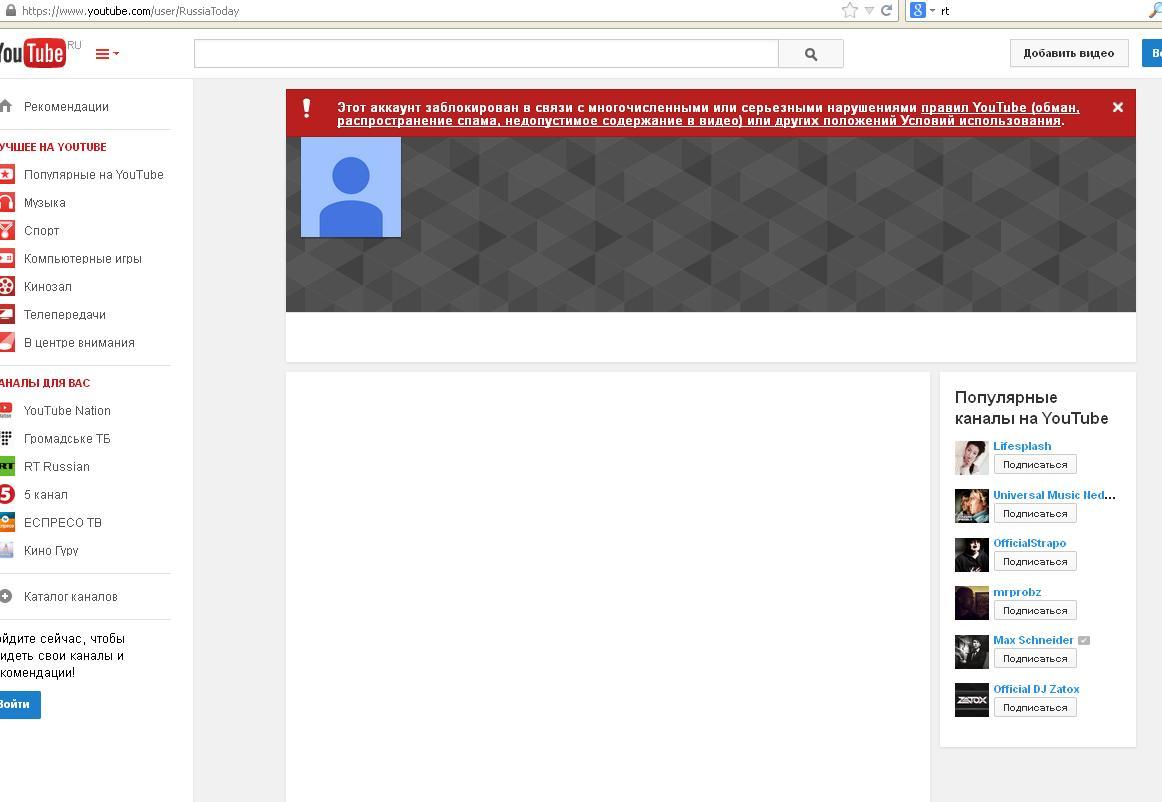This screenshot has height=802, width=1162.
Task: Click the 5 канал channel icon
Action: [7, 495]
